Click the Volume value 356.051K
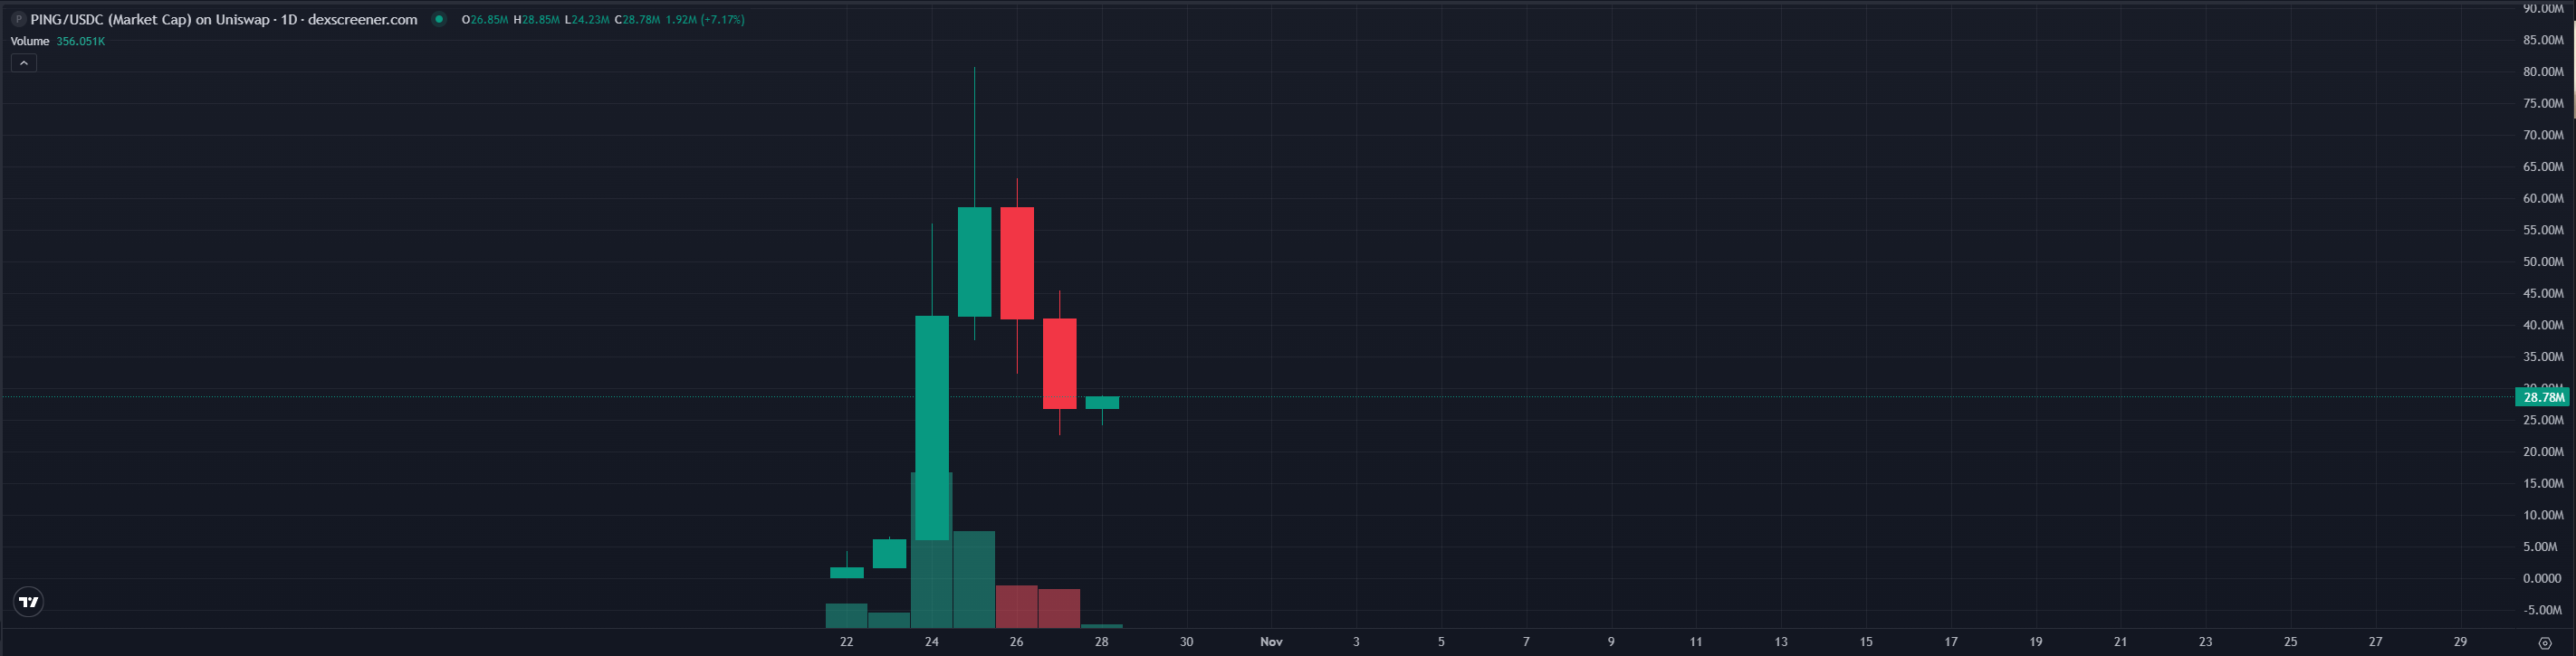2576x656 pixels. [81, 41]
